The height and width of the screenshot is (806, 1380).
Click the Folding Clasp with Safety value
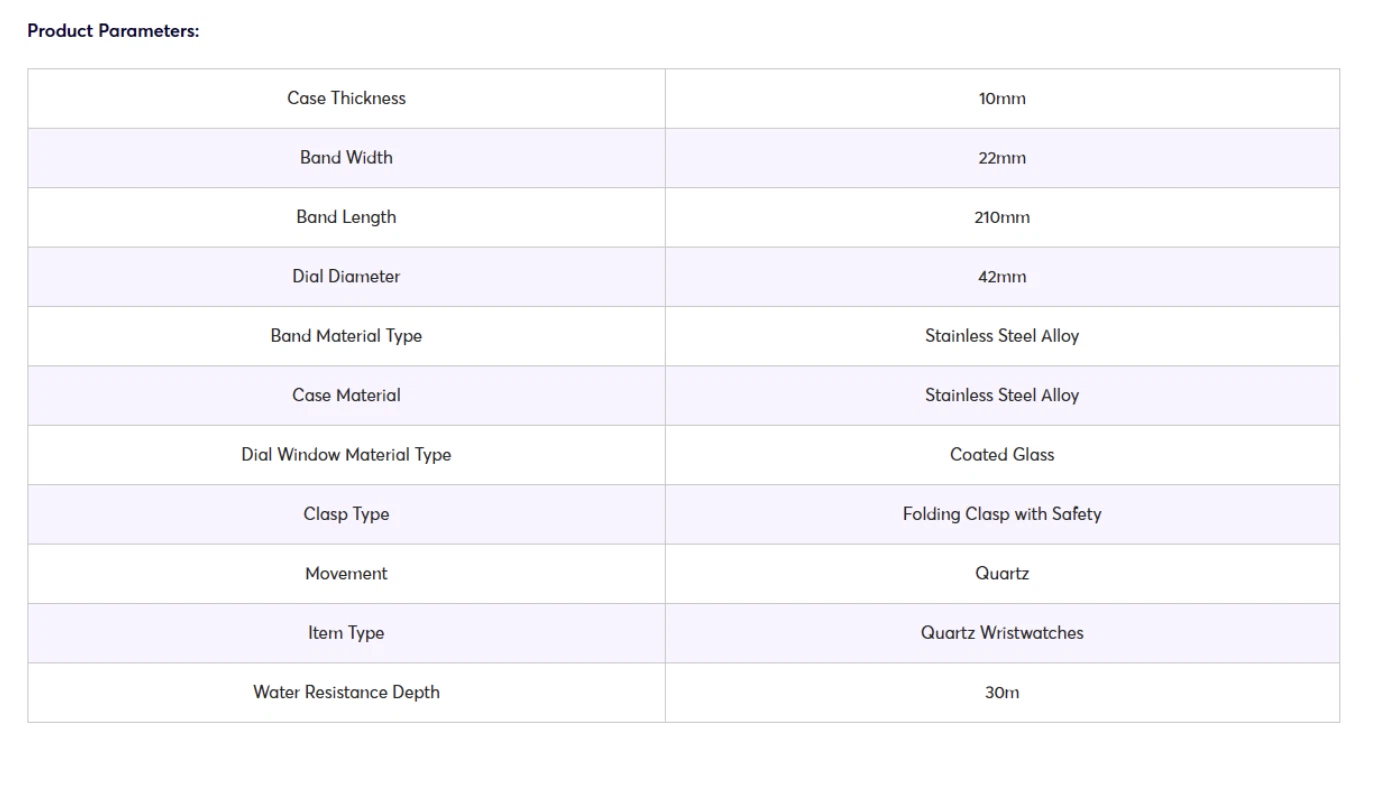(1002, 514)
